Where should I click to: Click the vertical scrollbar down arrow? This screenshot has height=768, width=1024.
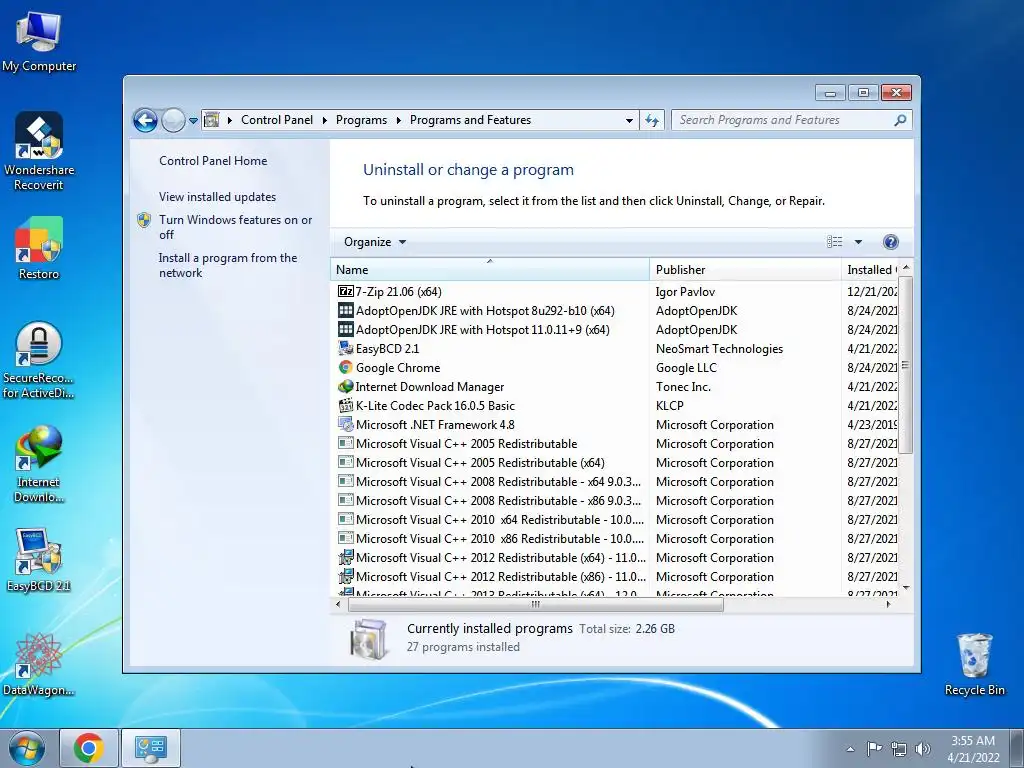point(905,588)
